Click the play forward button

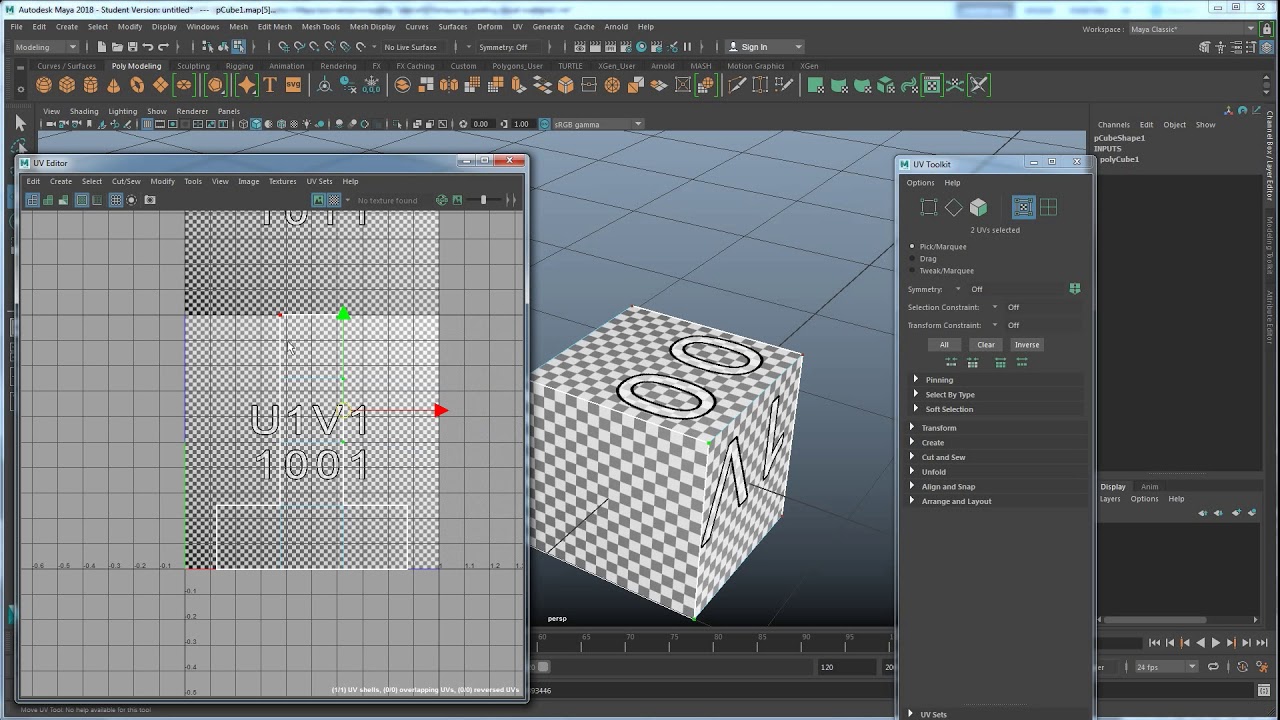(x=1216, y=643)
